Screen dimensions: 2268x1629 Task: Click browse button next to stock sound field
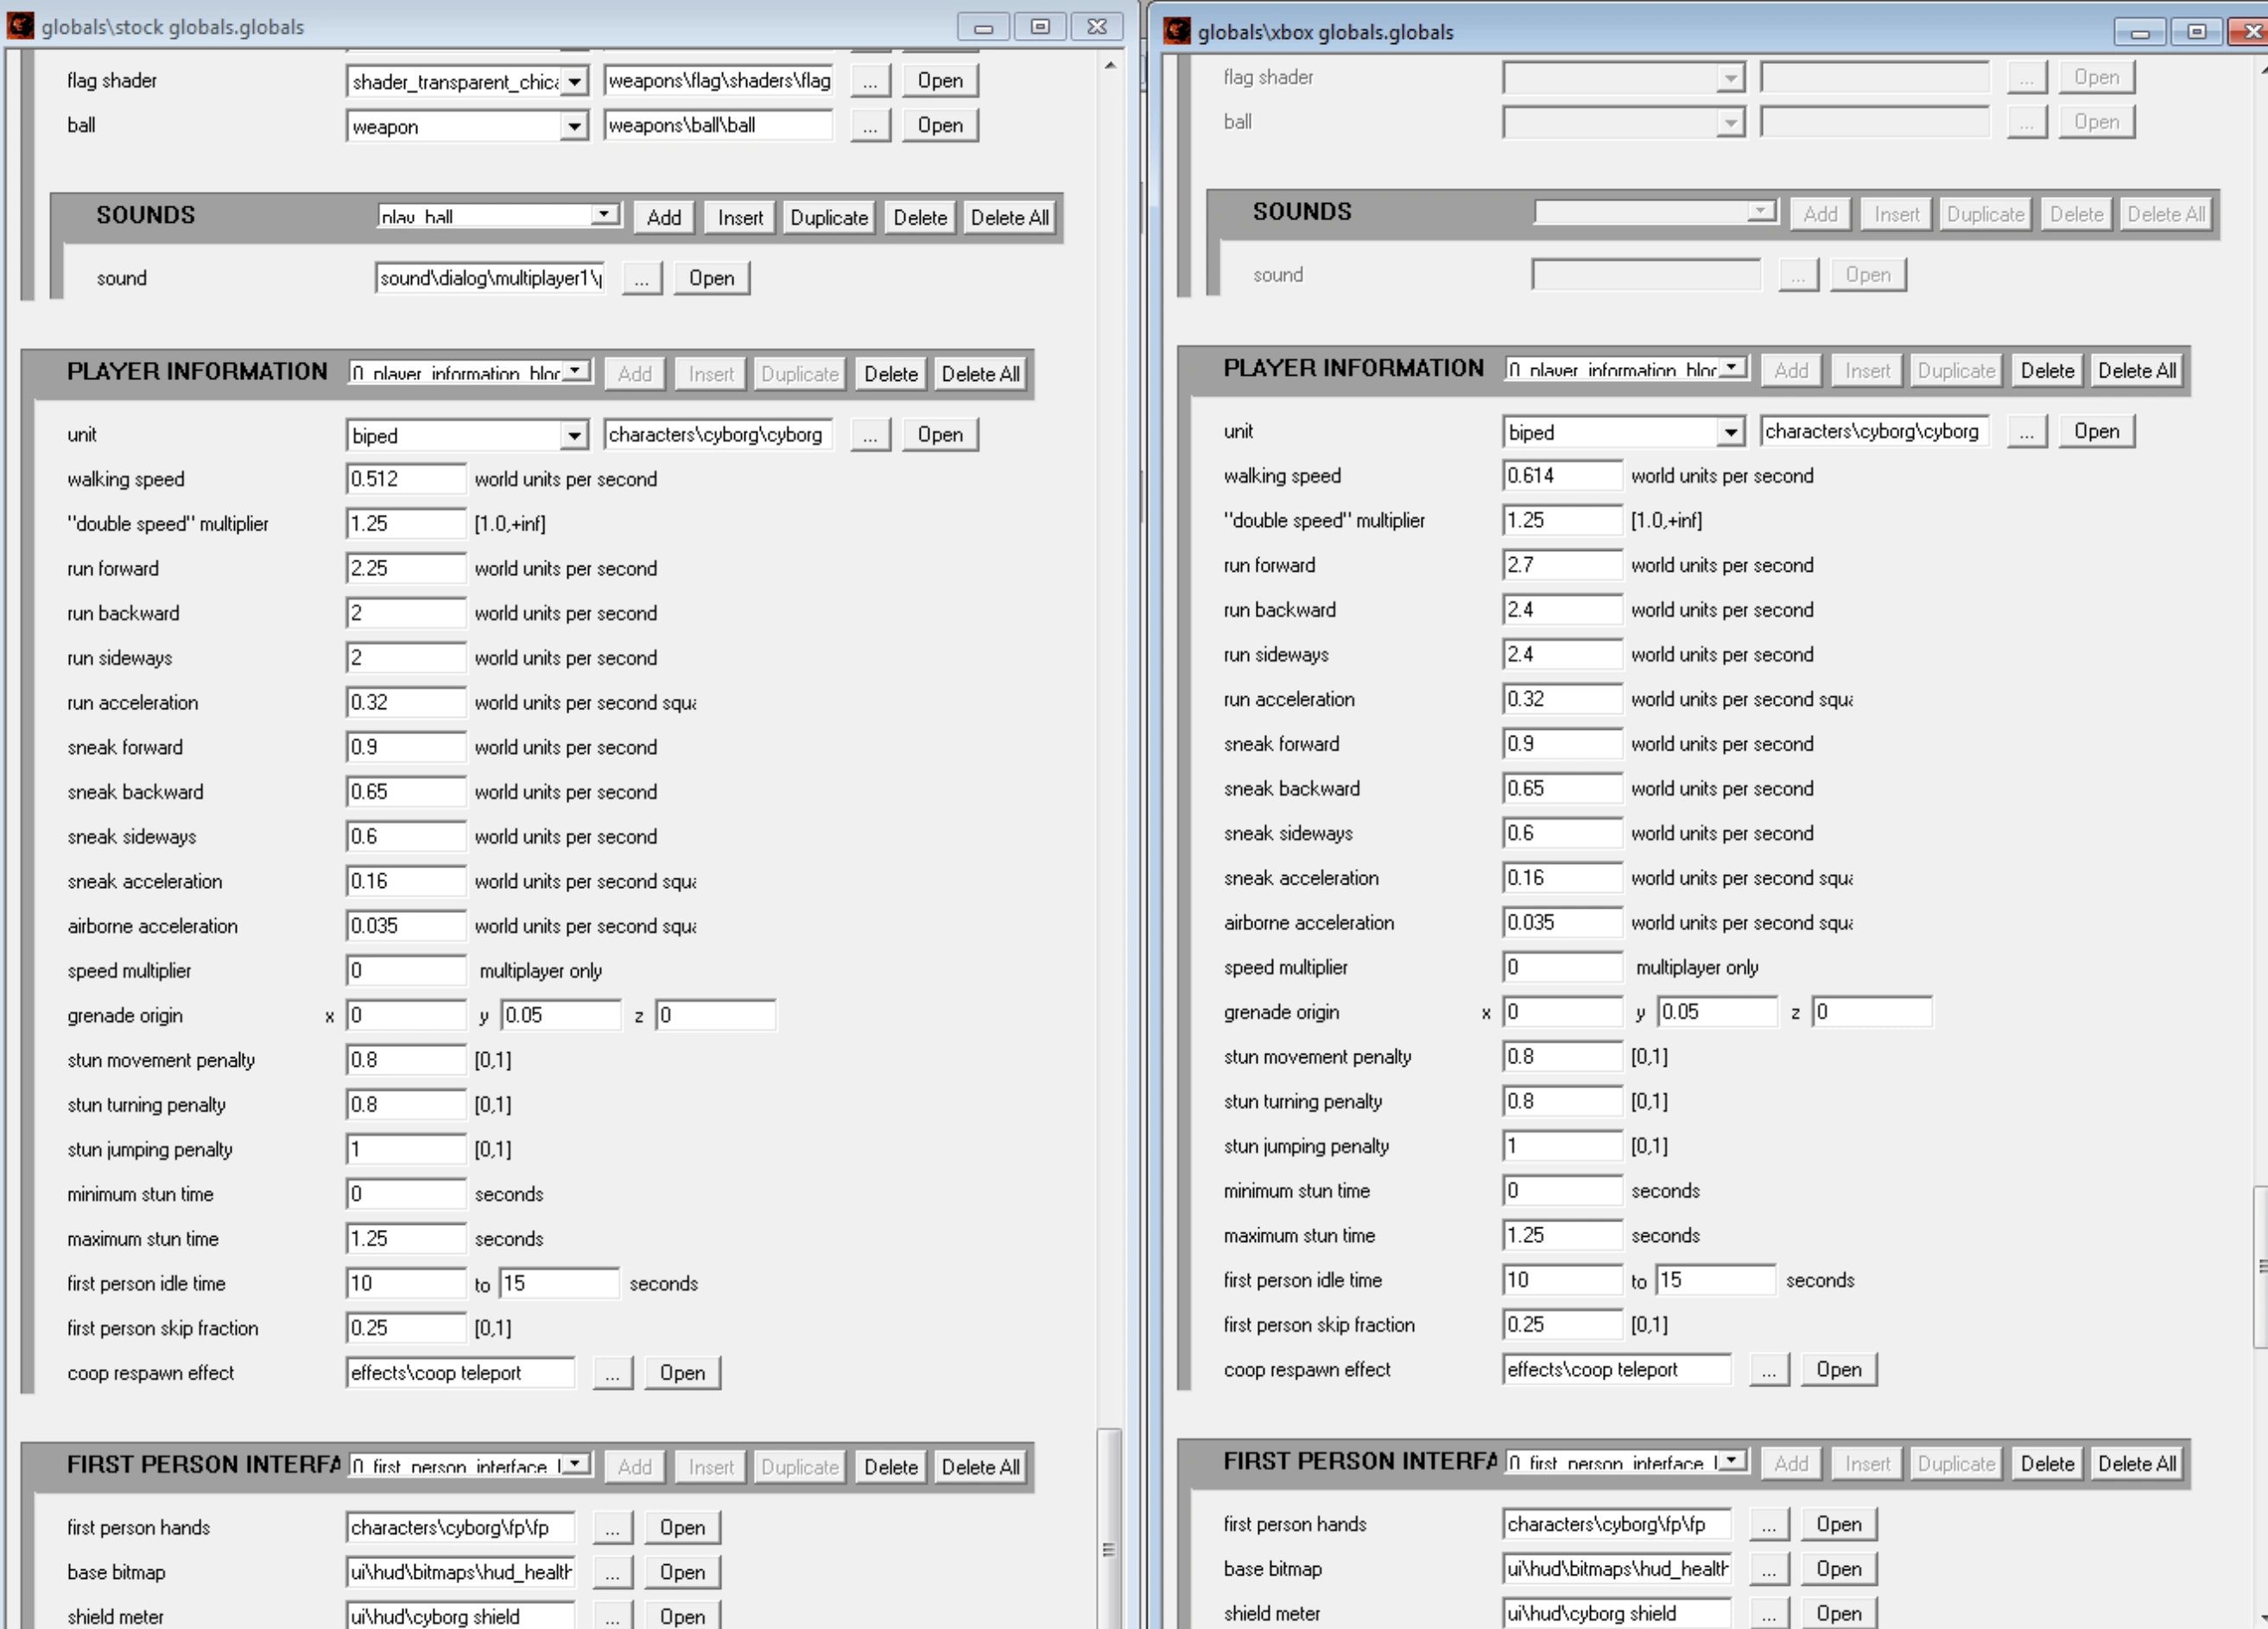641,279
